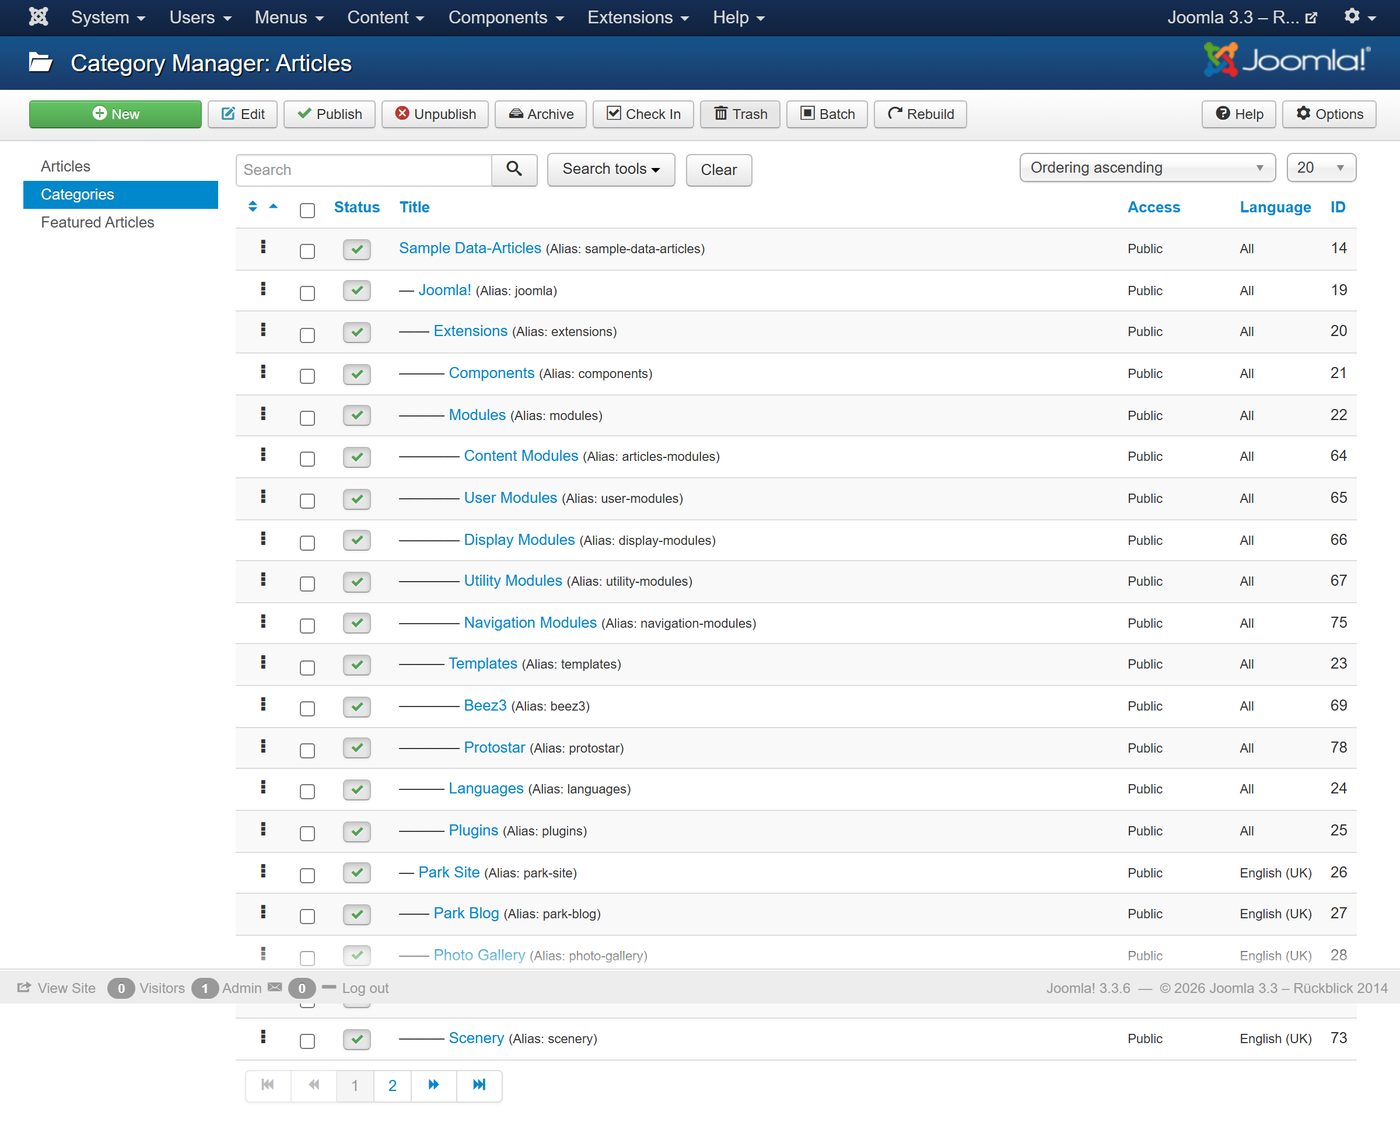1400x1126 pixels.
Task: Click the Batch toolbar button
Action: coord(827,114)
